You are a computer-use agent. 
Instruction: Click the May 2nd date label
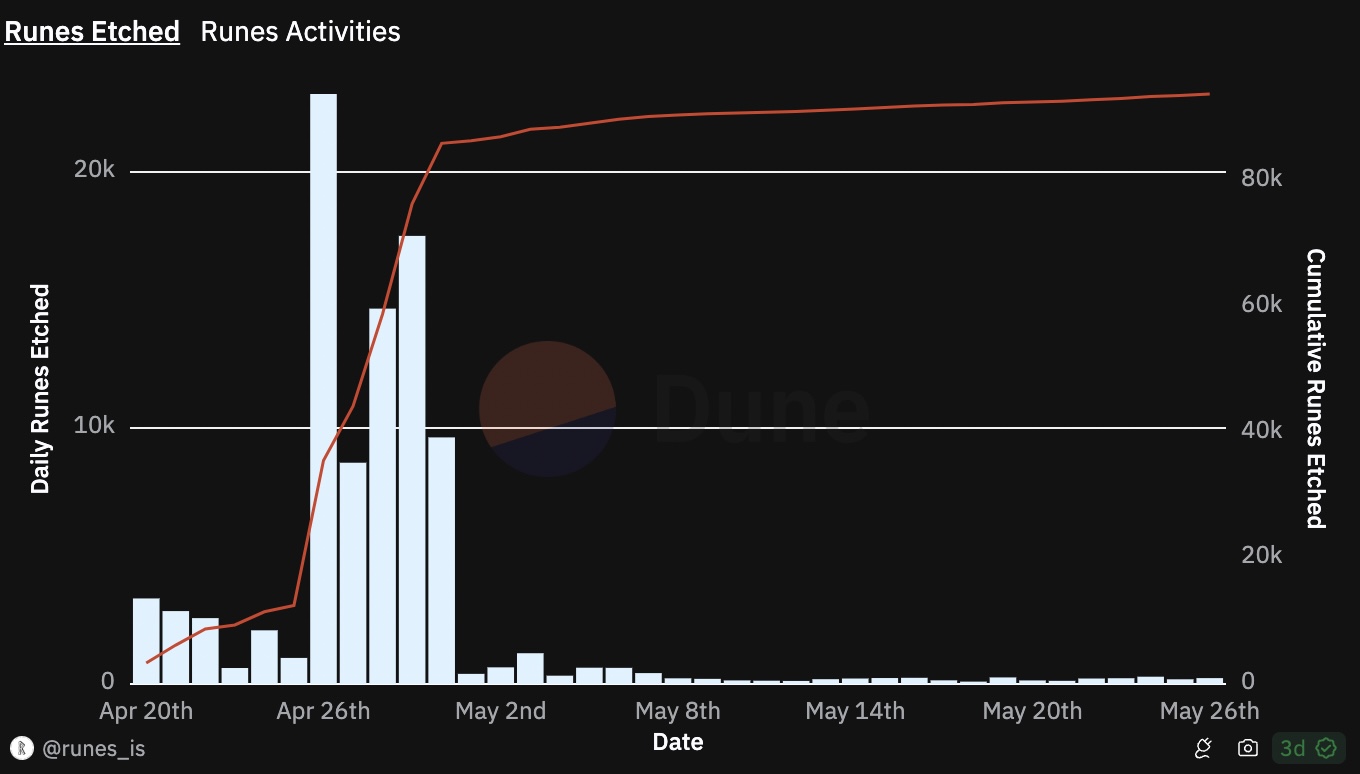coord(500,711)
